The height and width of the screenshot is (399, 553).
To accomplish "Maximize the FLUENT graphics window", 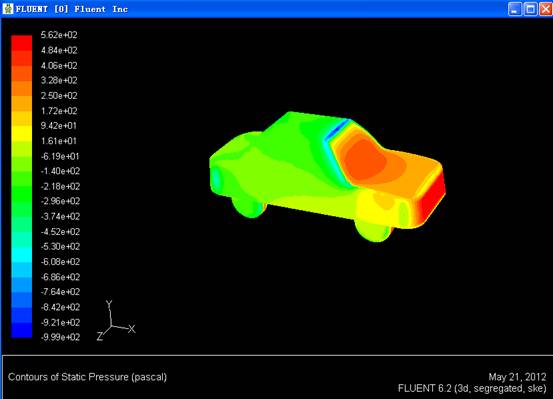I will 530,9.
